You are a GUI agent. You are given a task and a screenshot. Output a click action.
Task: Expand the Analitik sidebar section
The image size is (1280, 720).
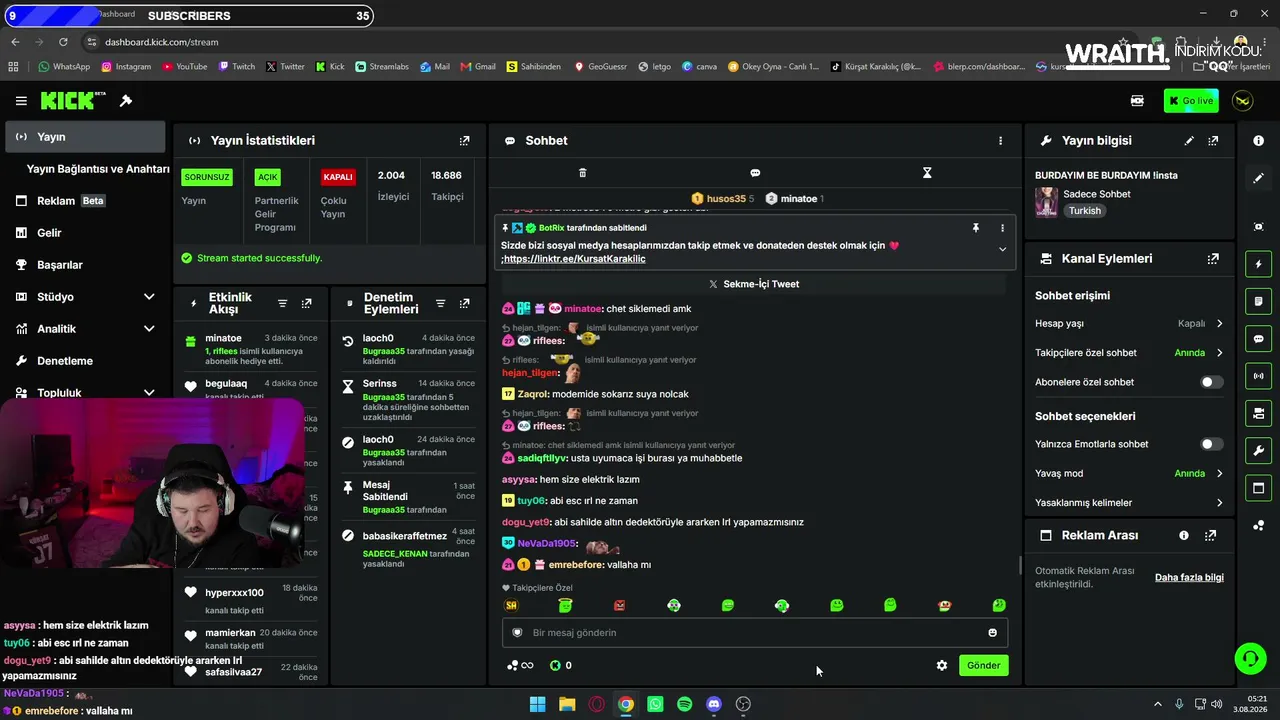(x=149, y=329)
